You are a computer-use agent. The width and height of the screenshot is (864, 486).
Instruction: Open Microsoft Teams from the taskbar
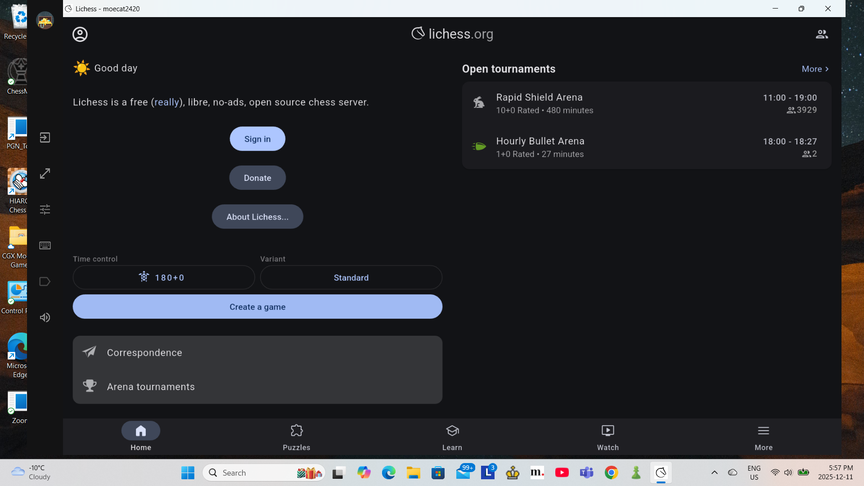point(586,473)
